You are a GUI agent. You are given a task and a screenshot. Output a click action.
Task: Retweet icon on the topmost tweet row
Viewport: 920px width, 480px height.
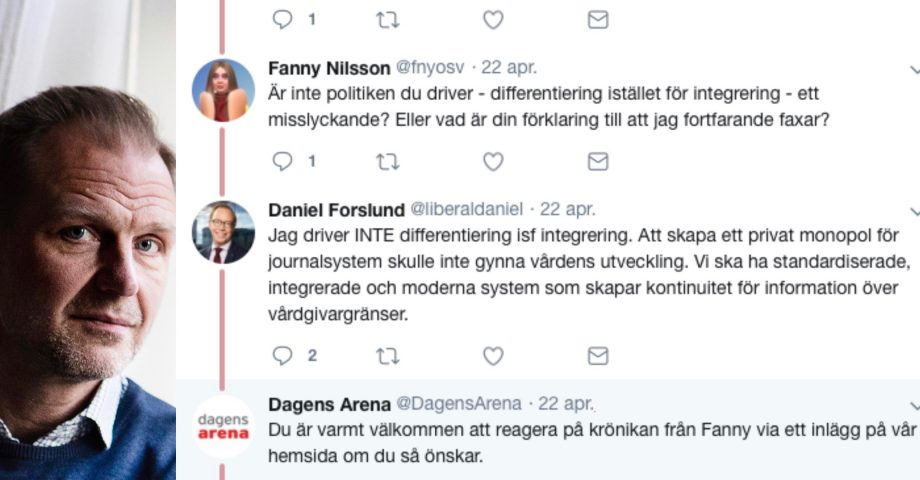pyautogui.click(x=386, y=19)
